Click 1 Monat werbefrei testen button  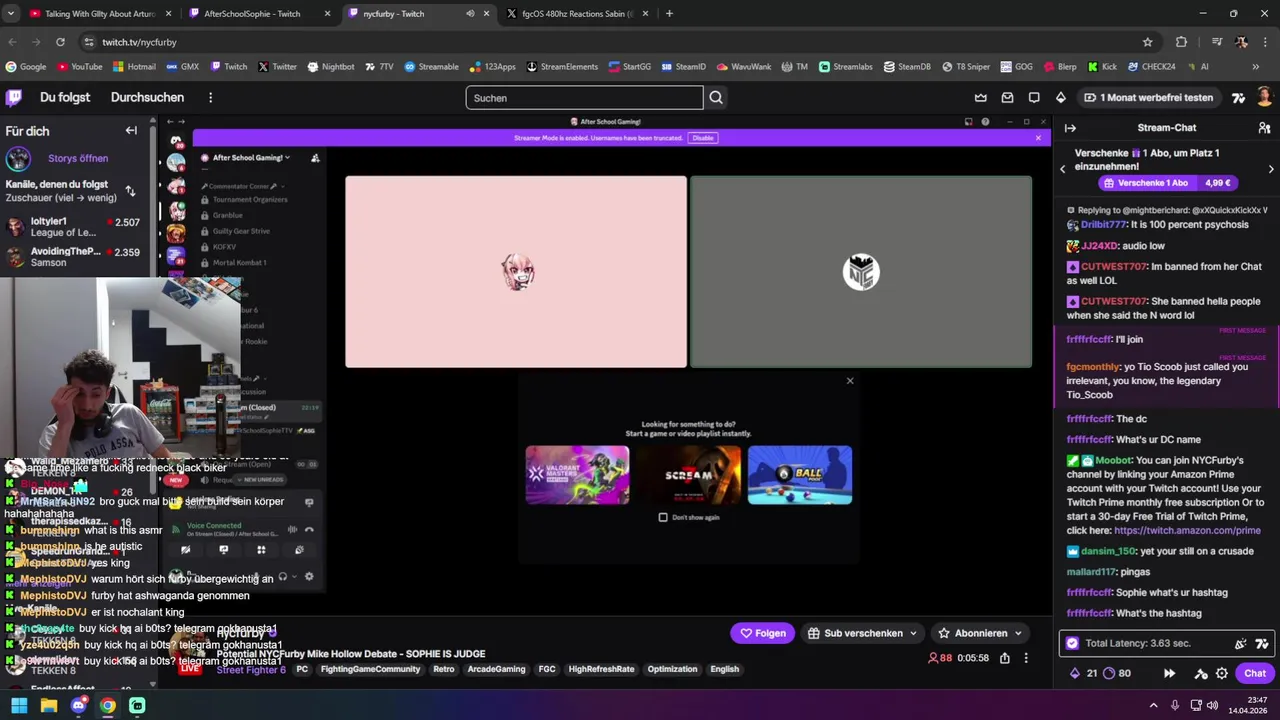click(x=1149, y=97)
